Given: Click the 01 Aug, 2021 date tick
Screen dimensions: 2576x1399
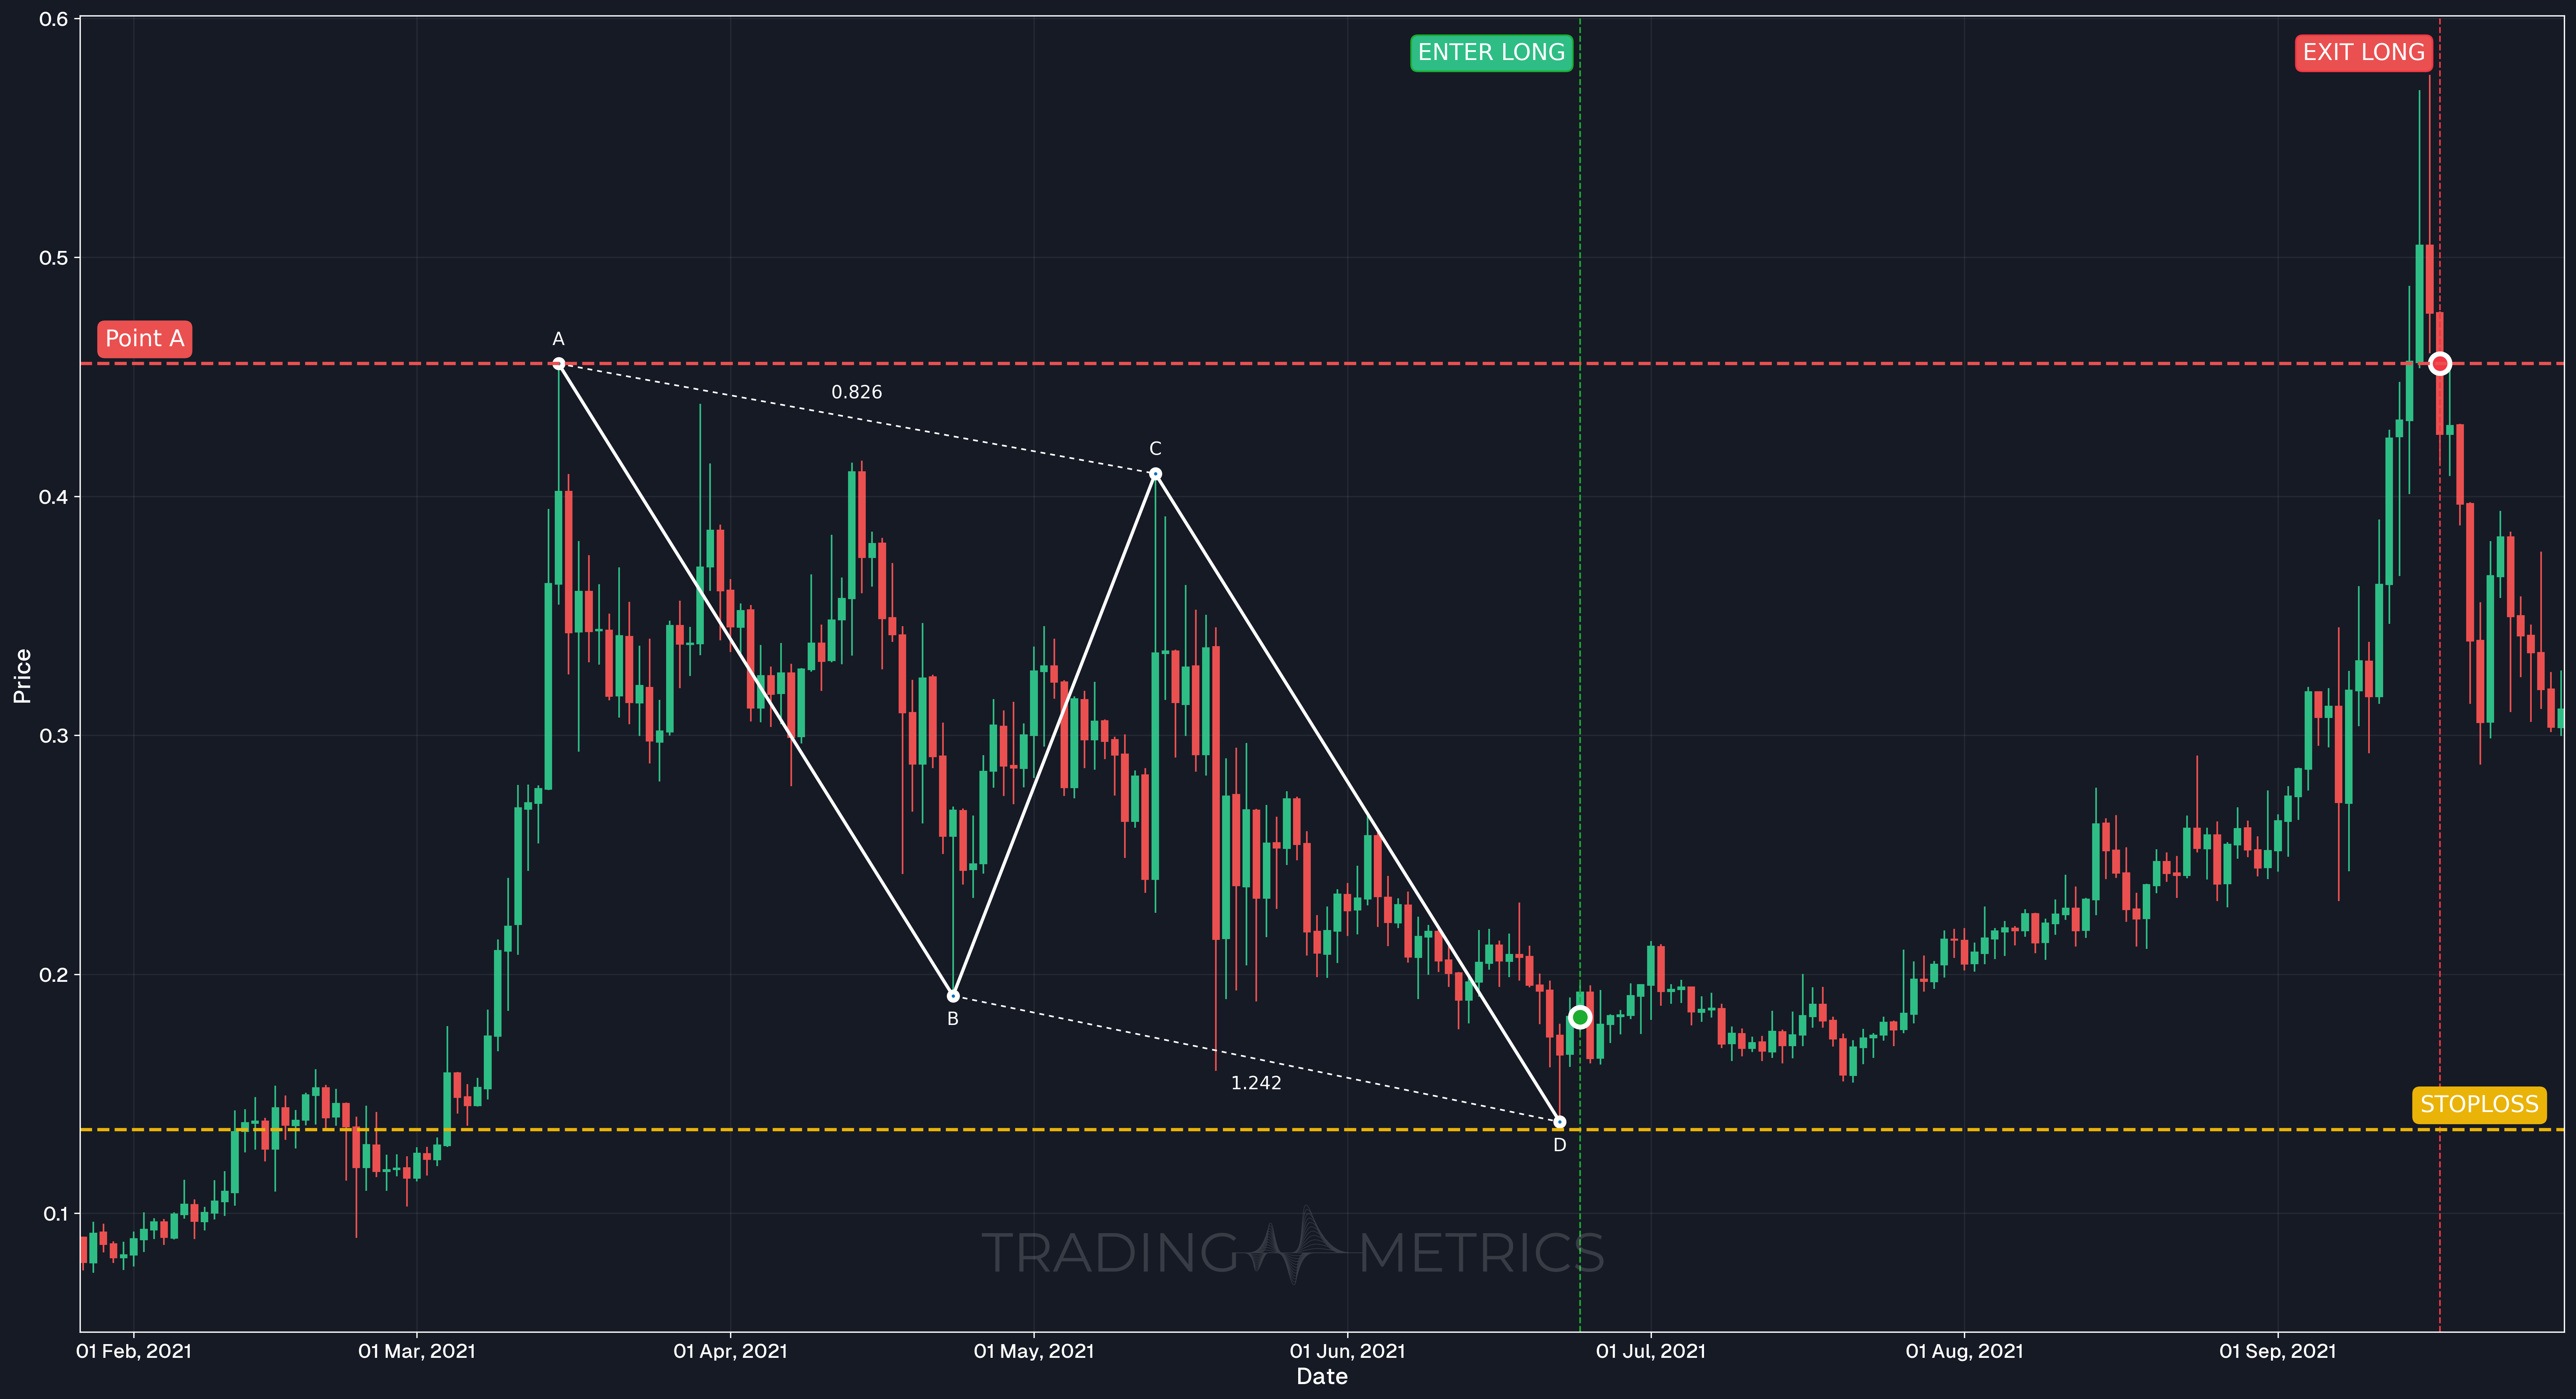Looking at the screenshot, I should click(1965, 1351).
